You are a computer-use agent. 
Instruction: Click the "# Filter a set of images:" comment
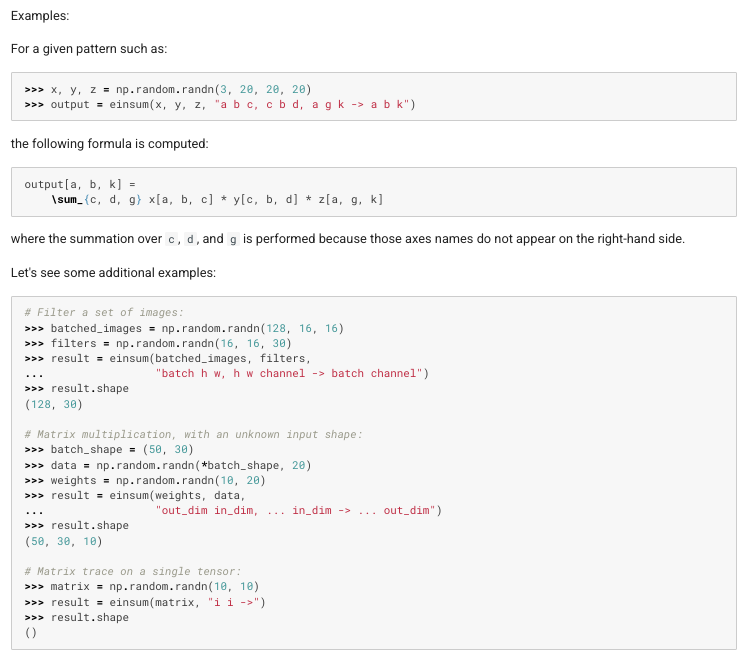pos(104,313)
